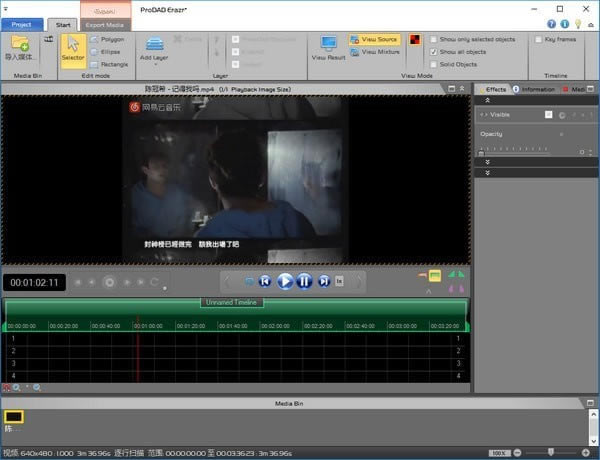
Task: Pick the Ellipse shape tool
Action: click(108, 51)
